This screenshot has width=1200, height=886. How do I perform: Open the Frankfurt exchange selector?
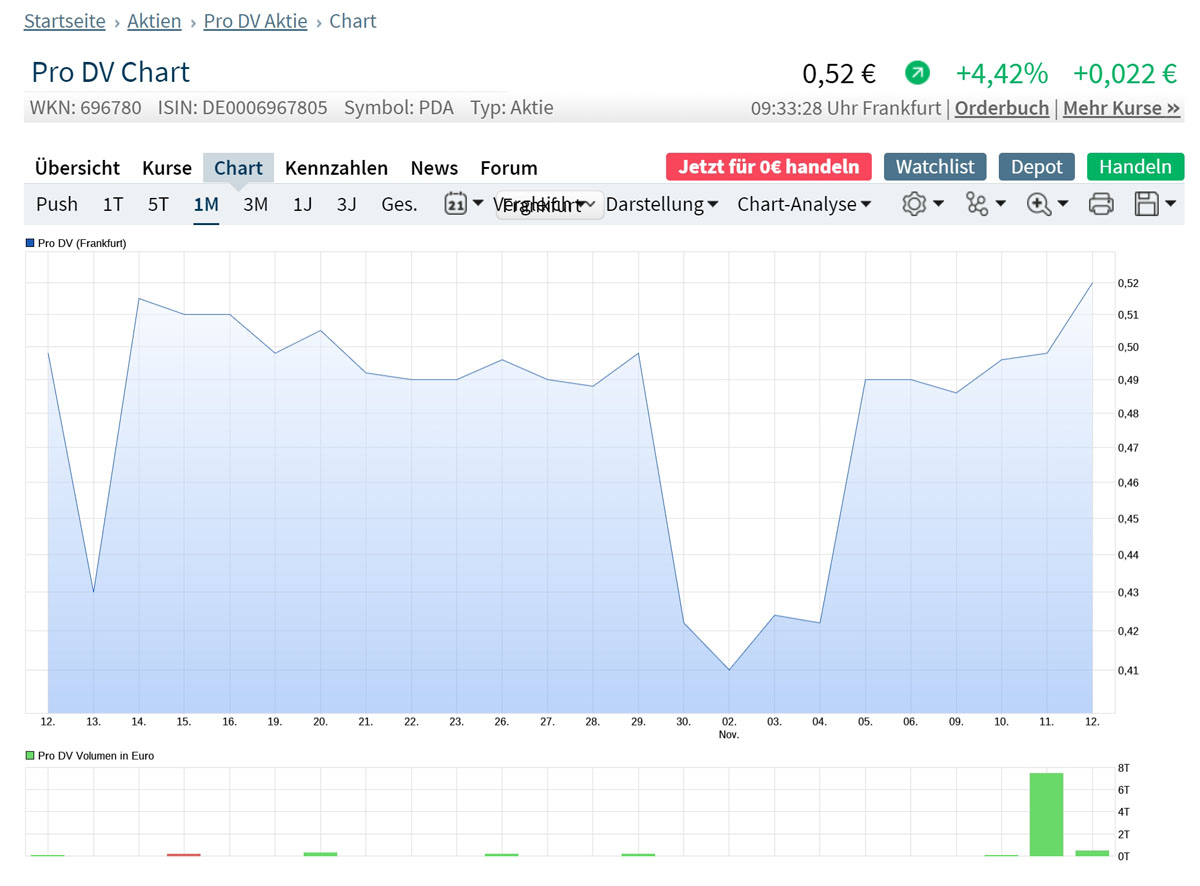[550, 206]
